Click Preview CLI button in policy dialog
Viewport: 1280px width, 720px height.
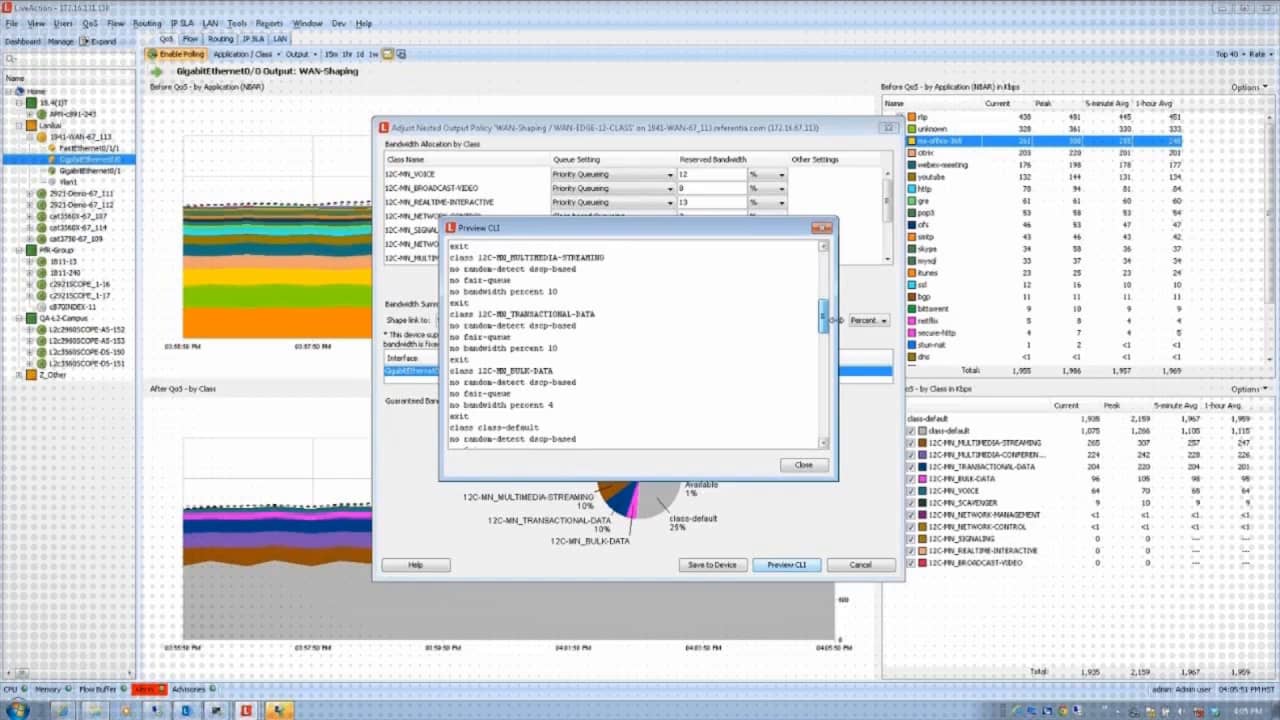[787, 565]
